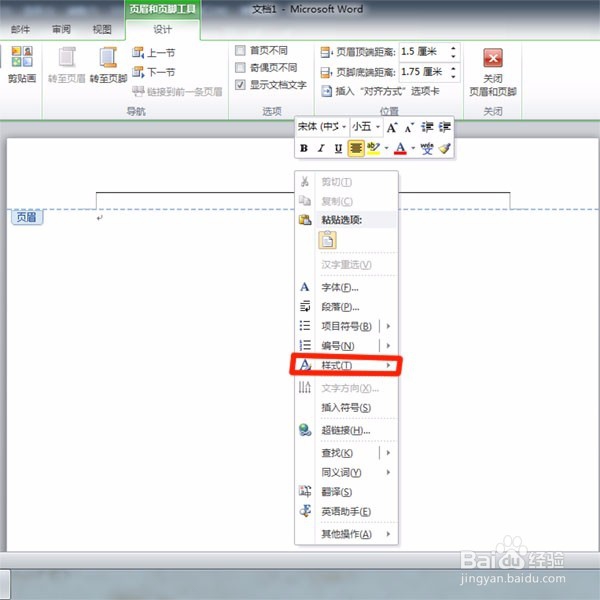
Task: Open 其他操作(A) additional actions submenu
Action: [x=346, y=534]
